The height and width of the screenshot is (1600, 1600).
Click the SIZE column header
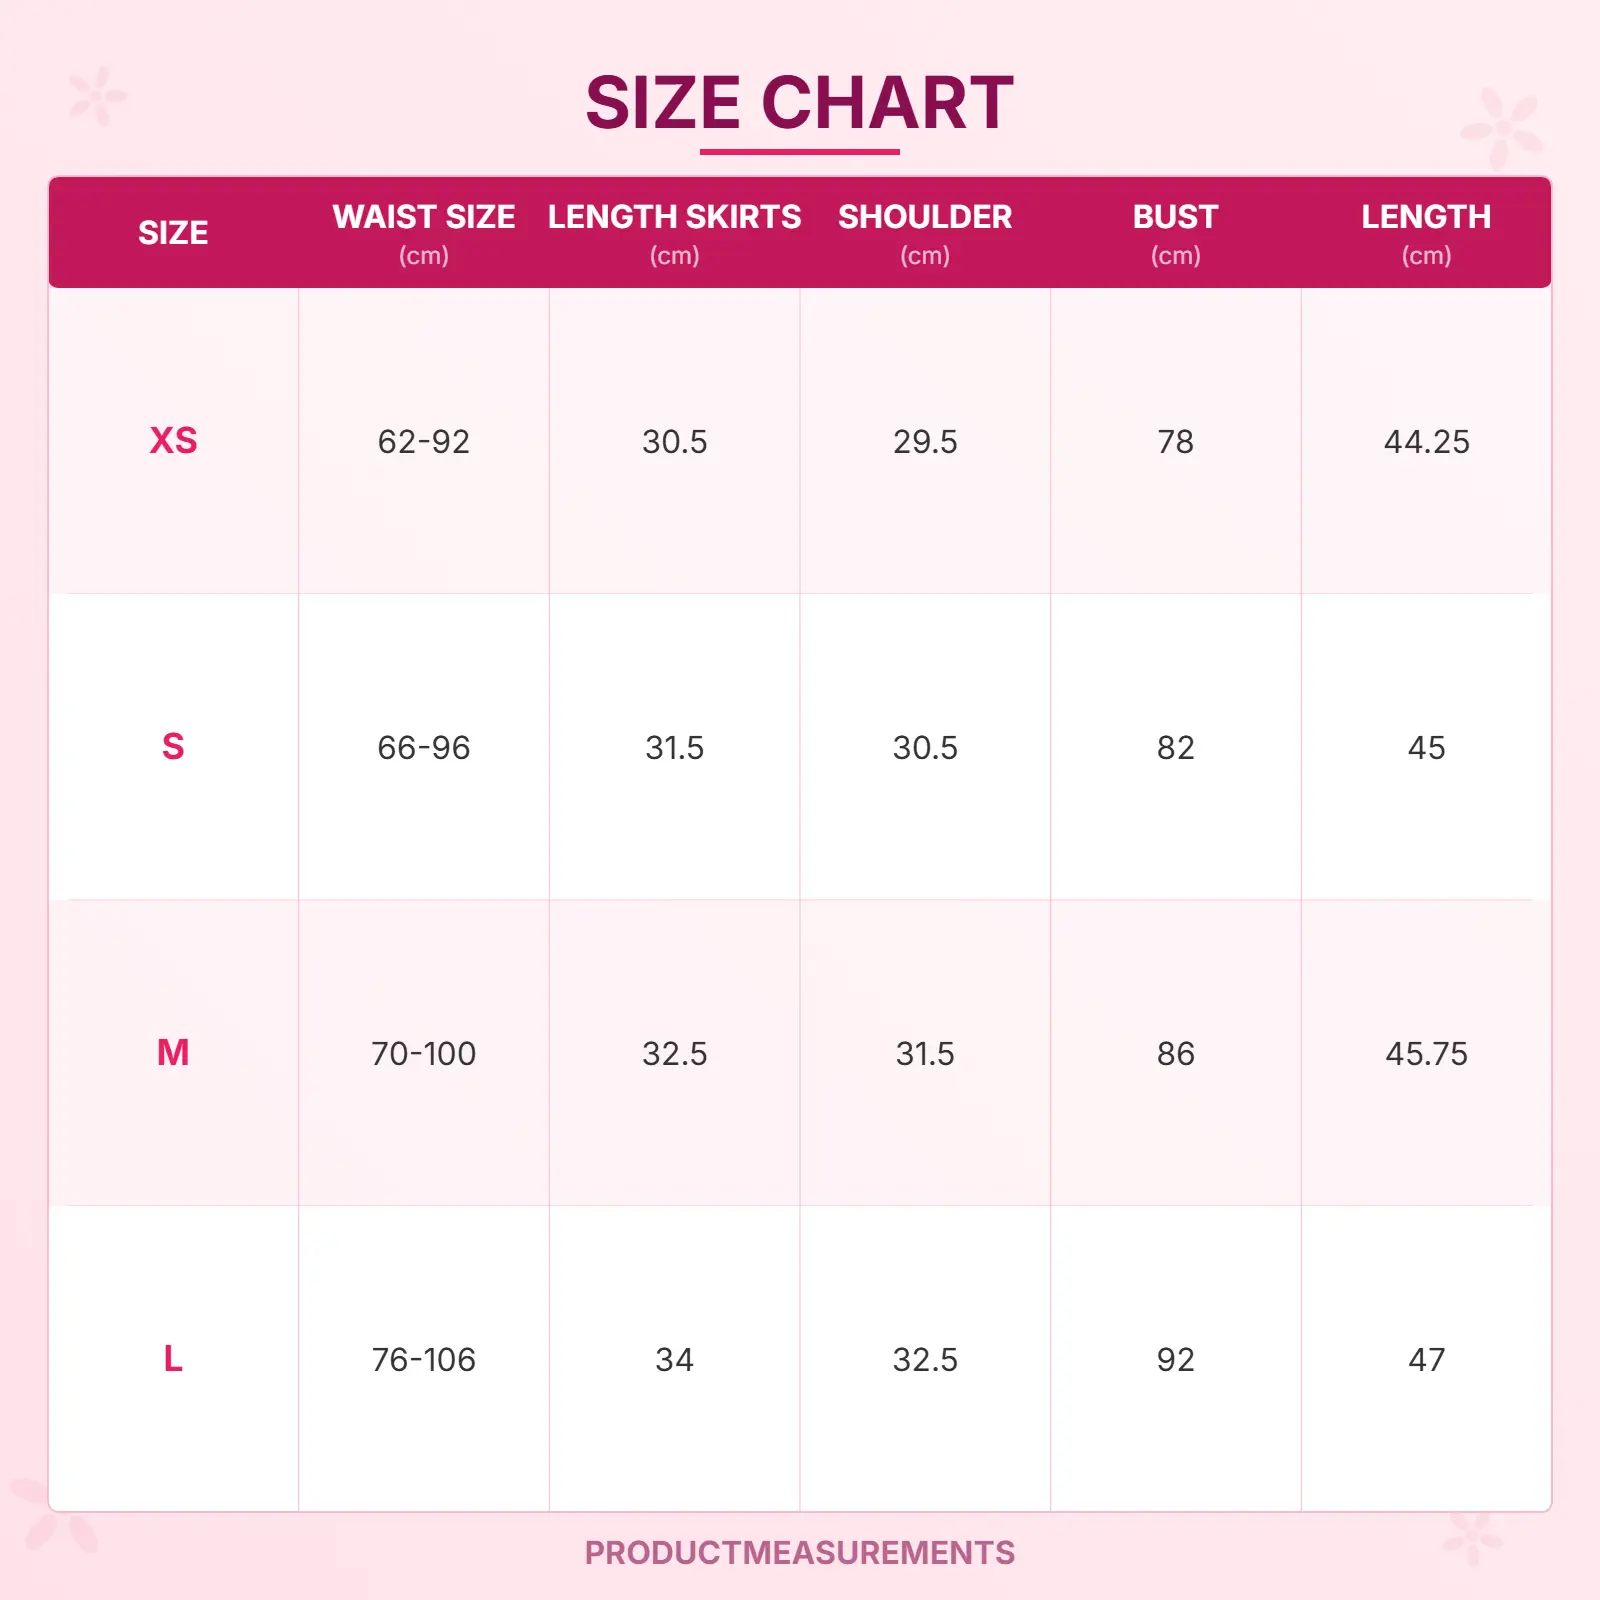pos(173,233)
